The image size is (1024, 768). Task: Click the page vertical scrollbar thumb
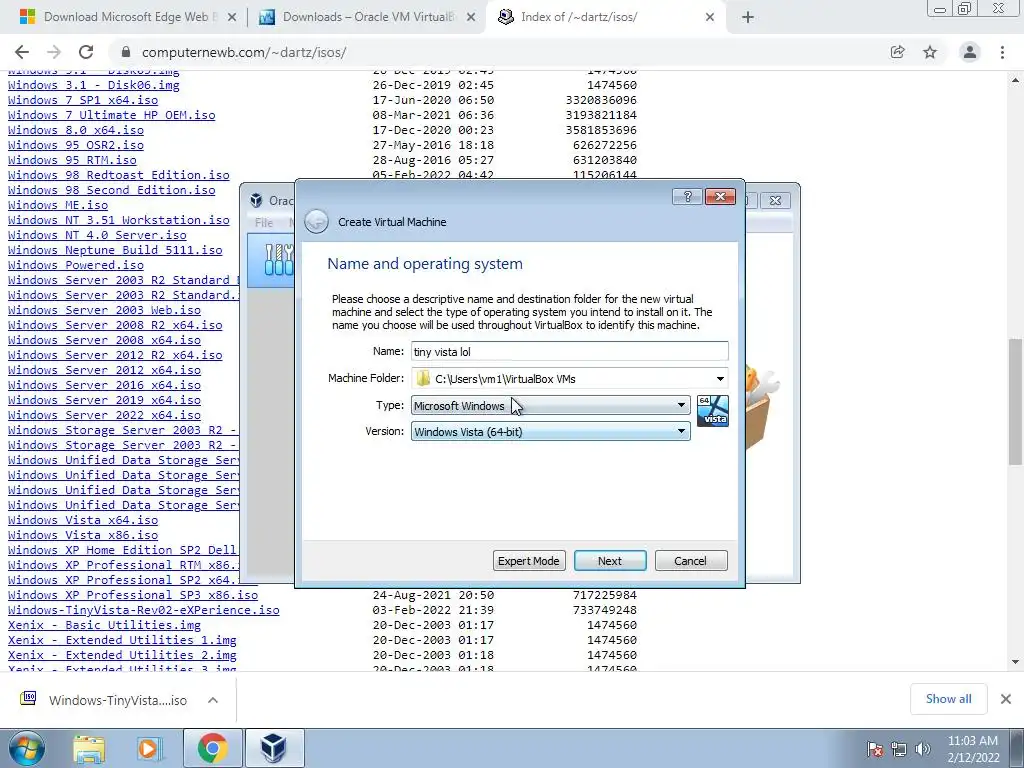click(1015, 402)
